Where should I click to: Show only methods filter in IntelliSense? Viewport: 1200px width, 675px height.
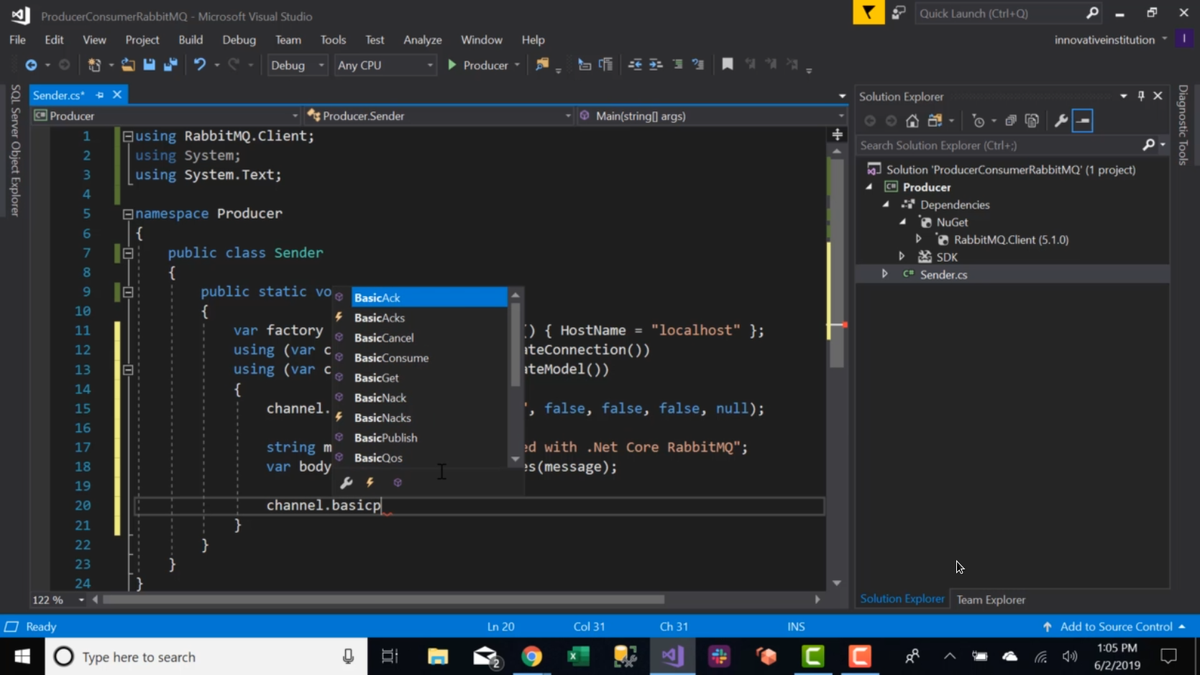pyautogui.click(x=398, y=483)
